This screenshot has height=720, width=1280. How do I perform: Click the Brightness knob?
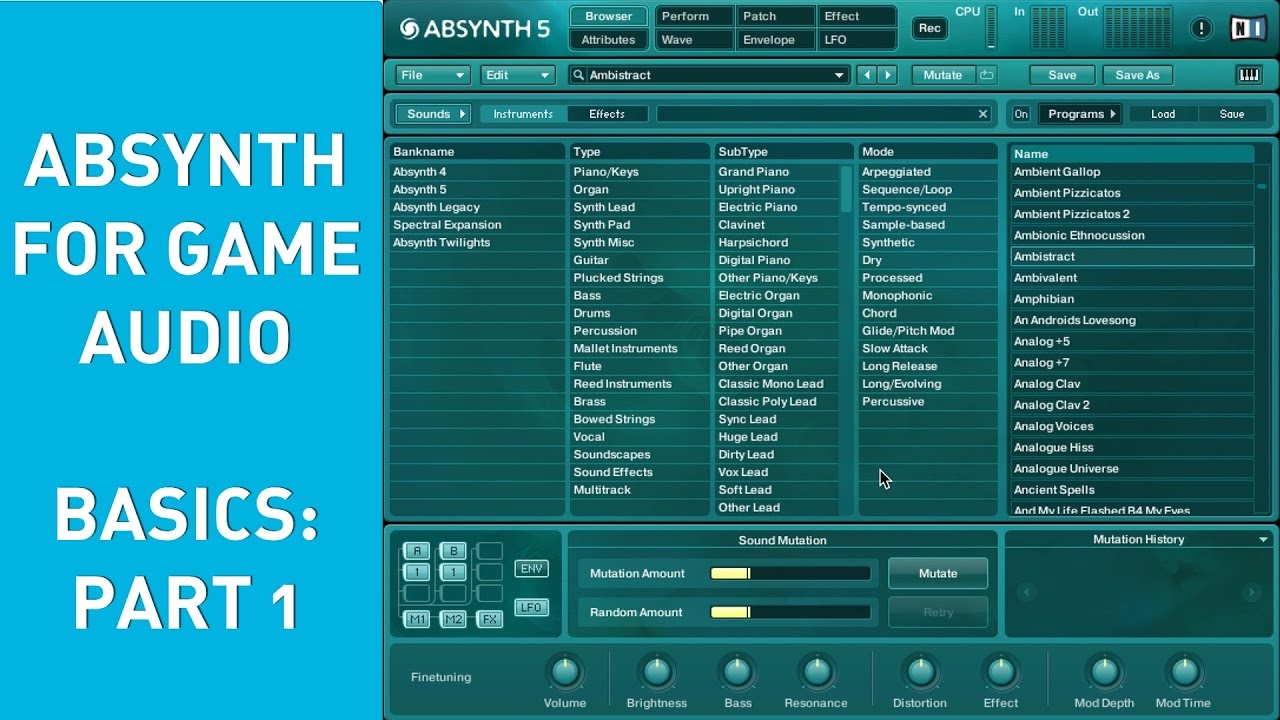[x=657, y=672]
